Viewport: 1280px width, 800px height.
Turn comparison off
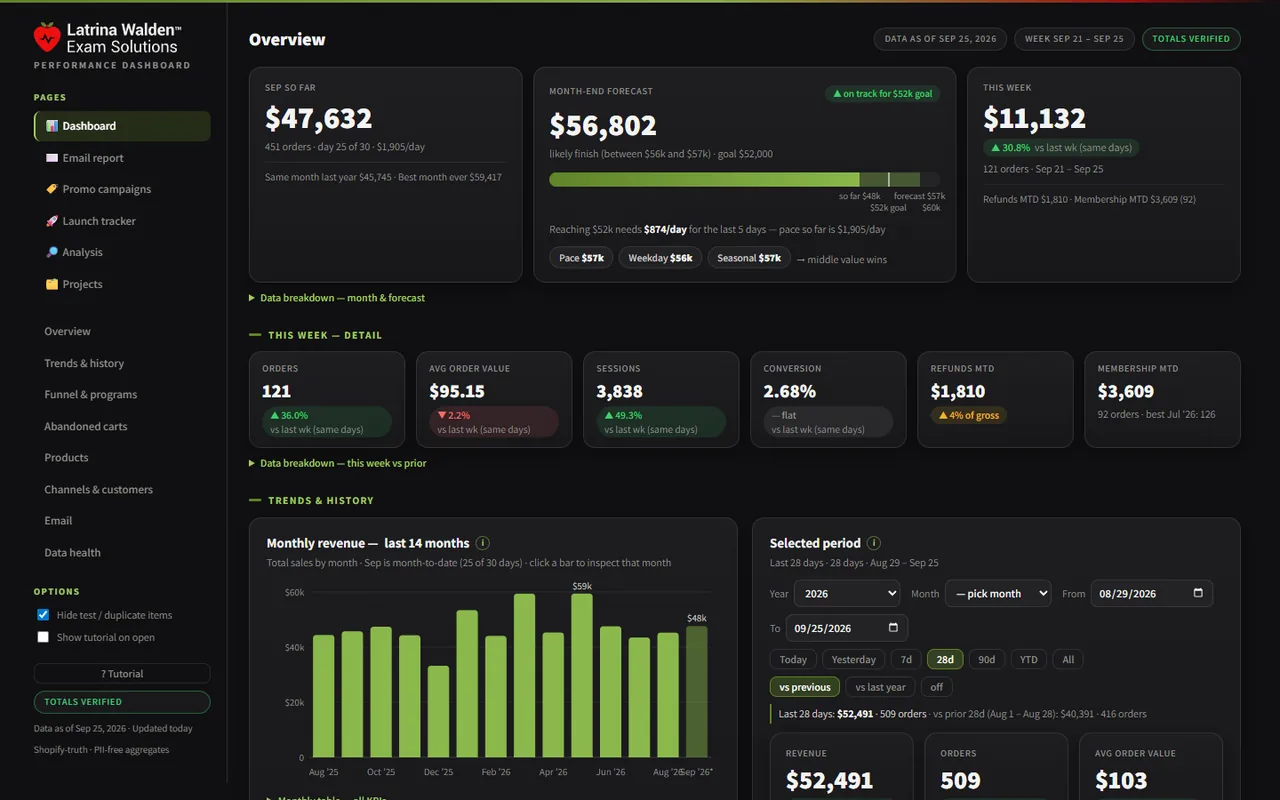coord(937,687)
